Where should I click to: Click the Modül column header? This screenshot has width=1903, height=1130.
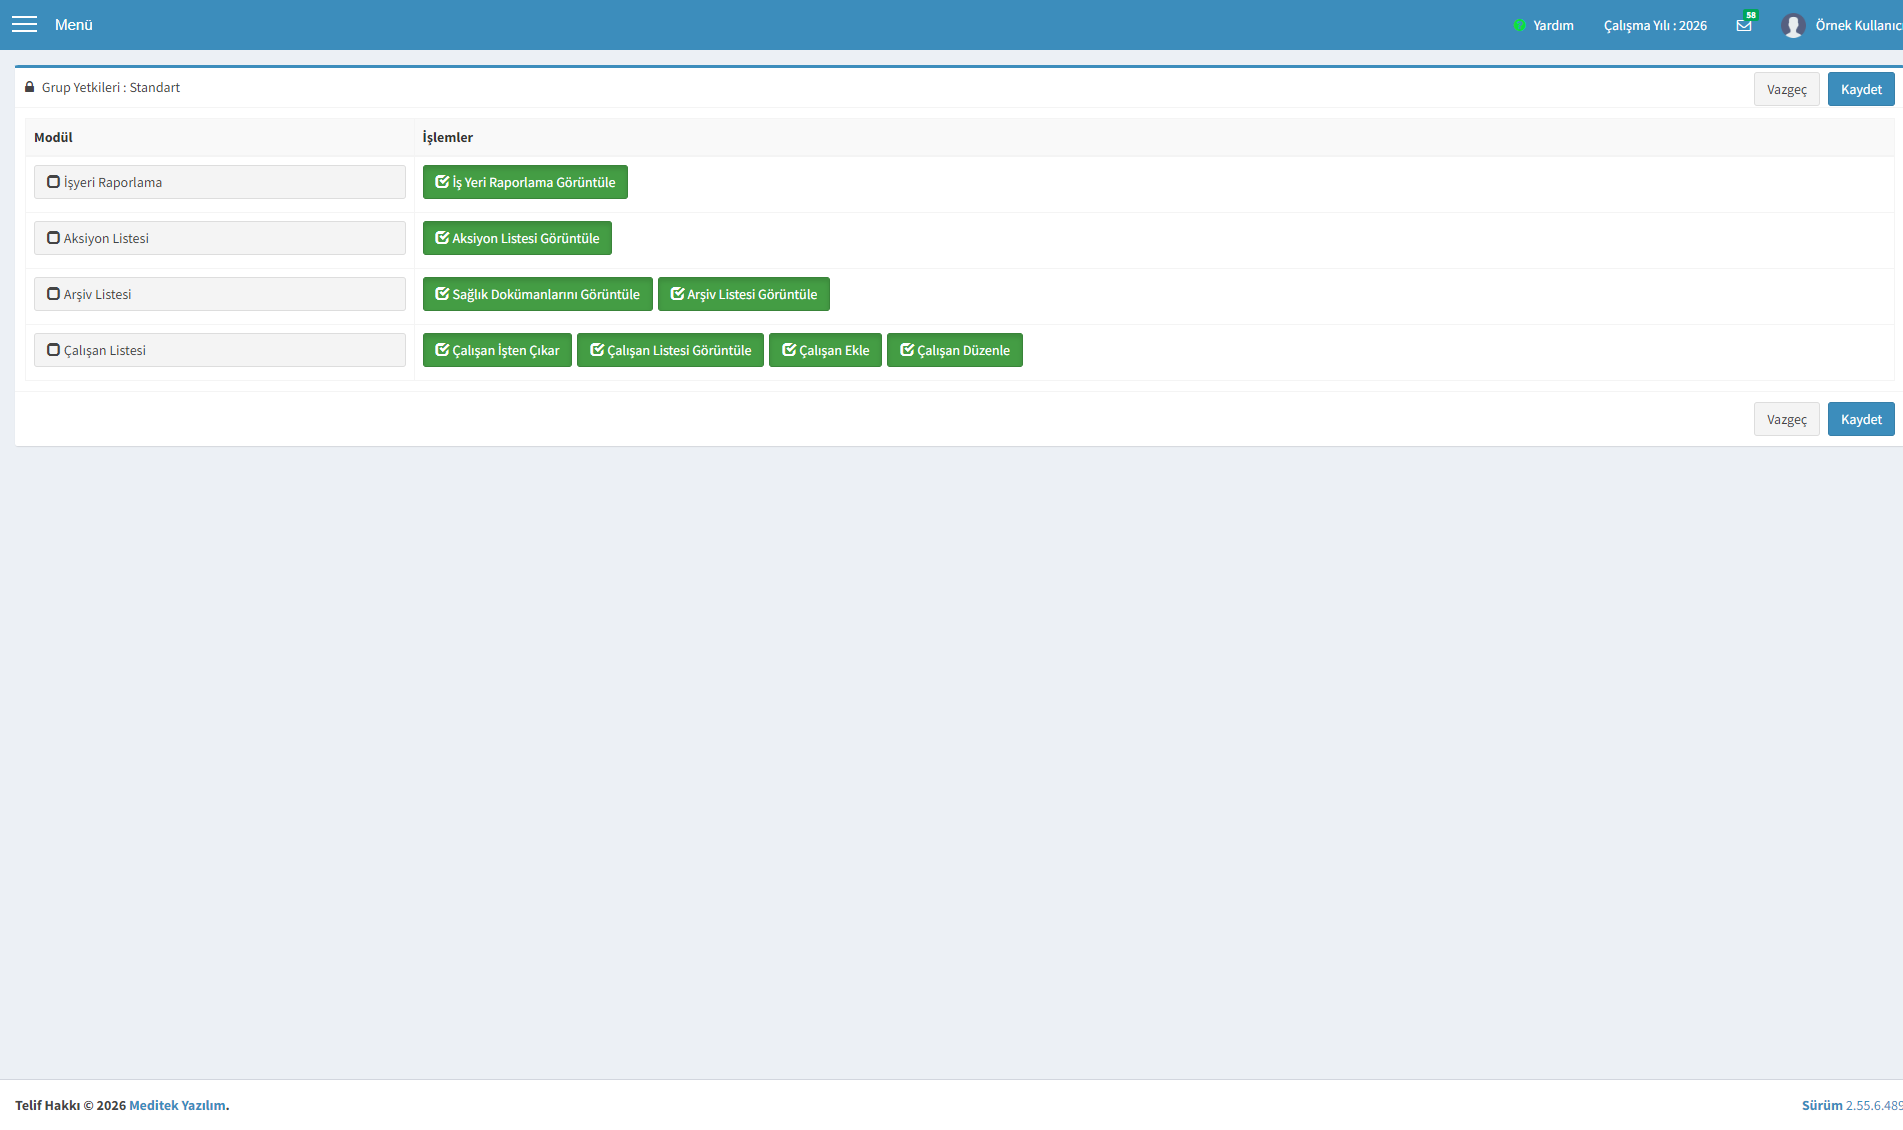[x=53, y=137]
